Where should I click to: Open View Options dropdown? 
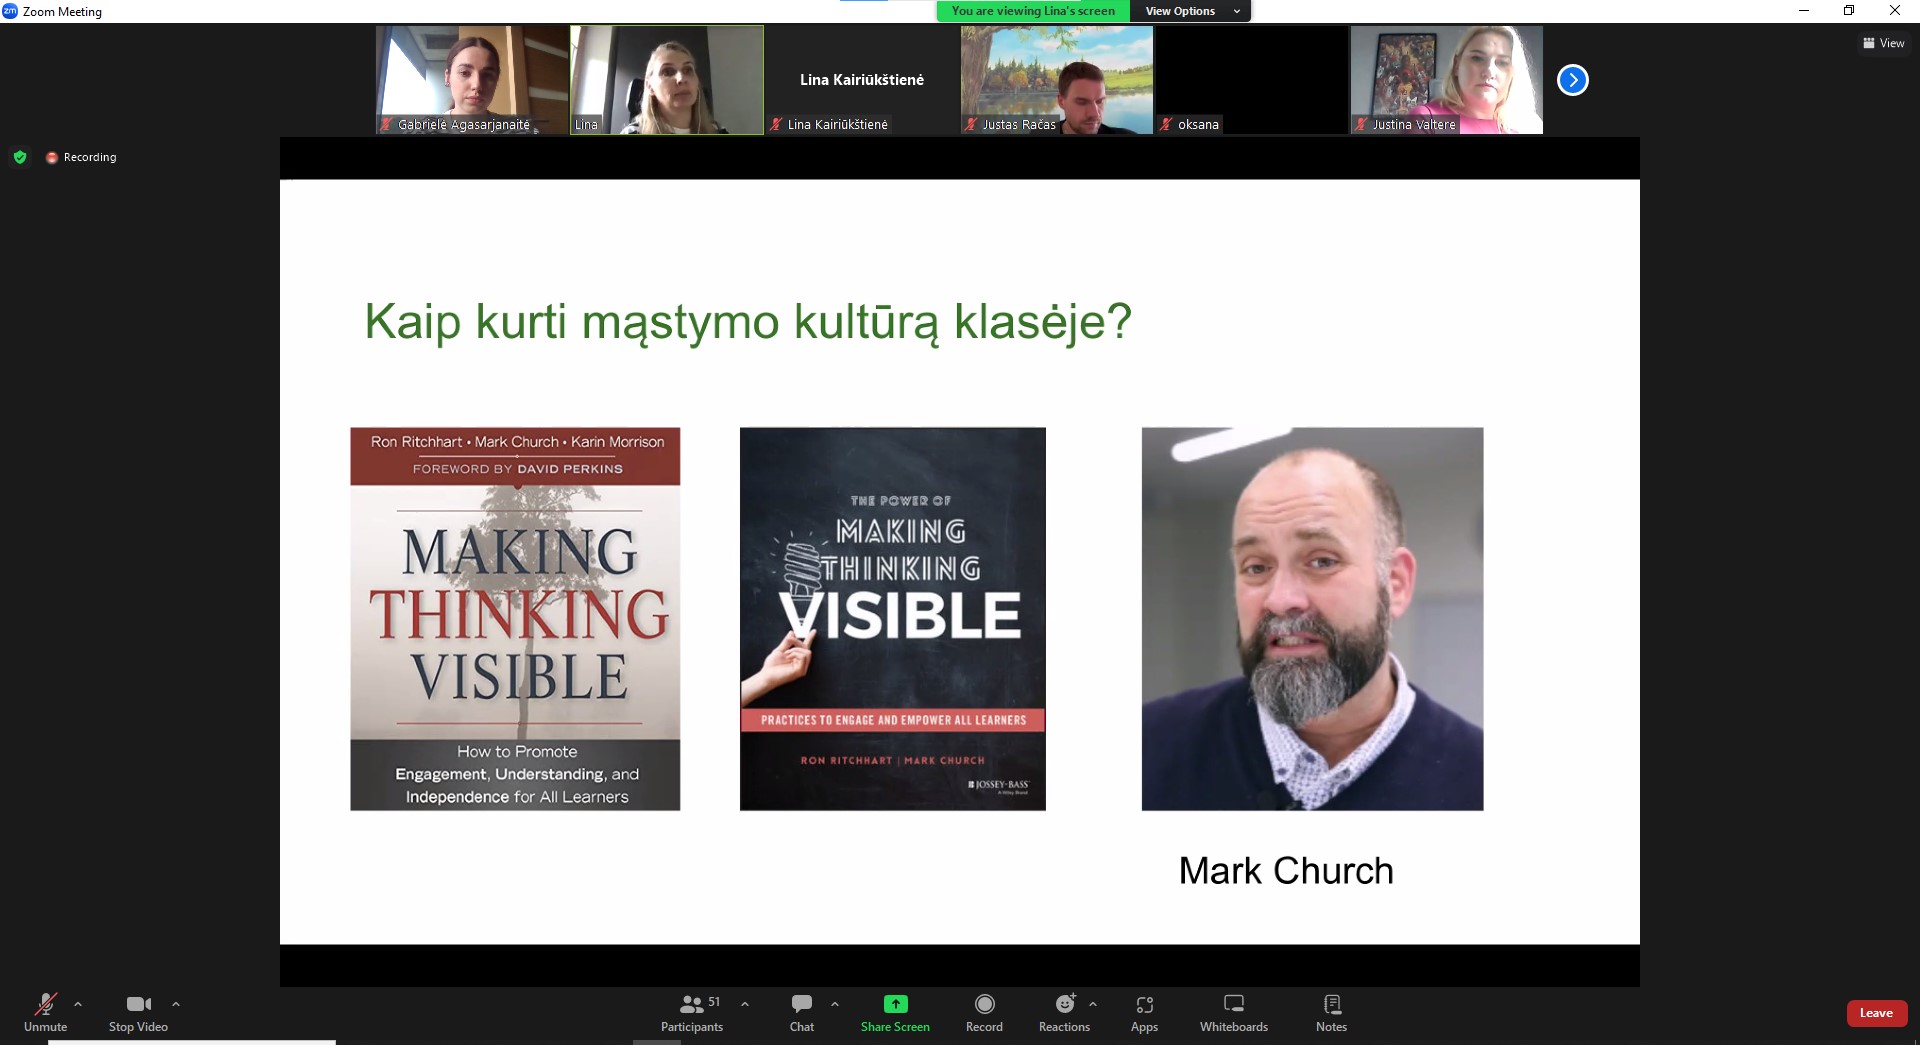1190,11
